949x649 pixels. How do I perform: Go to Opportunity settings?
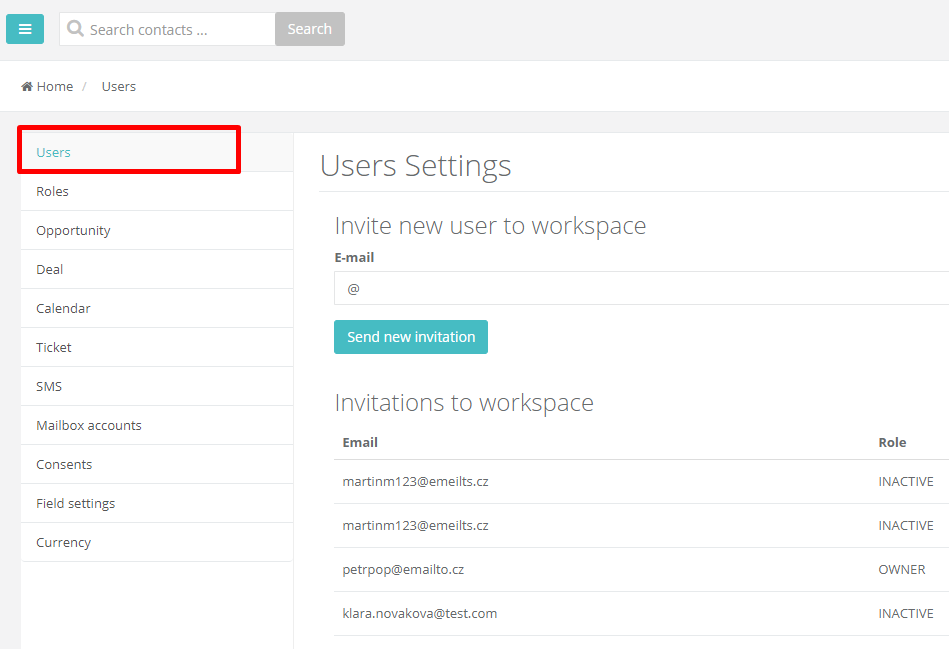tap(157, 231)
